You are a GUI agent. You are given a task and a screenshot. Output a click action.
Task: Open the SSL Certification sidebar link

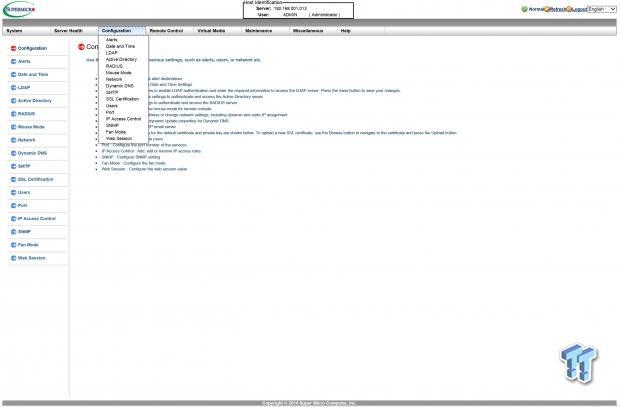point(36,179)
